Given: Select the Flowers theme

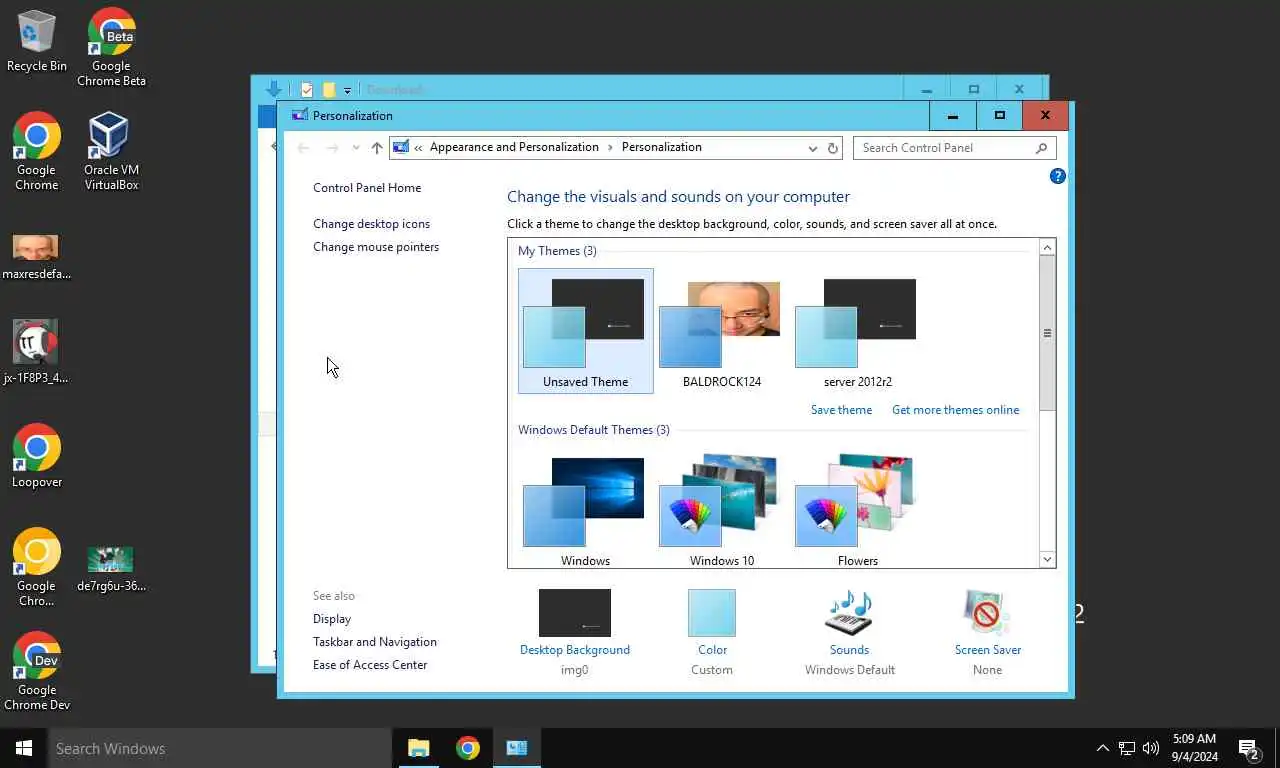Looking at the screenshot, I should click(x=858, y=510).
